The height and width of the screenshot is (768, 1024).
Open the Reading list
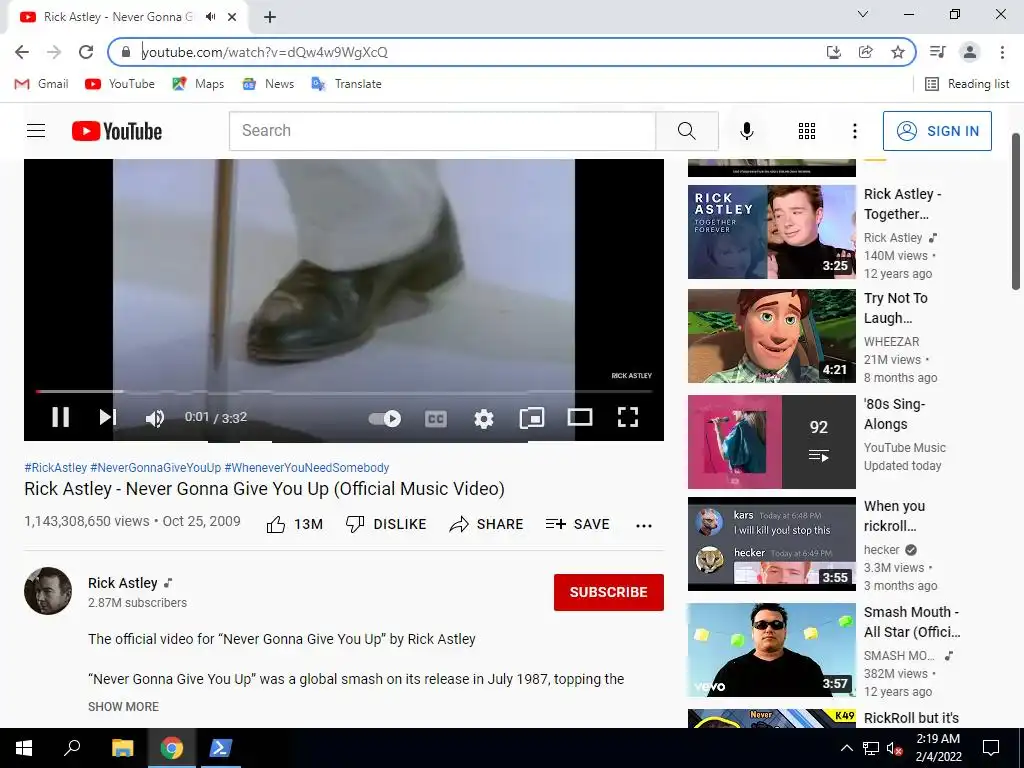pyautogui.click(x=967, y=84)
